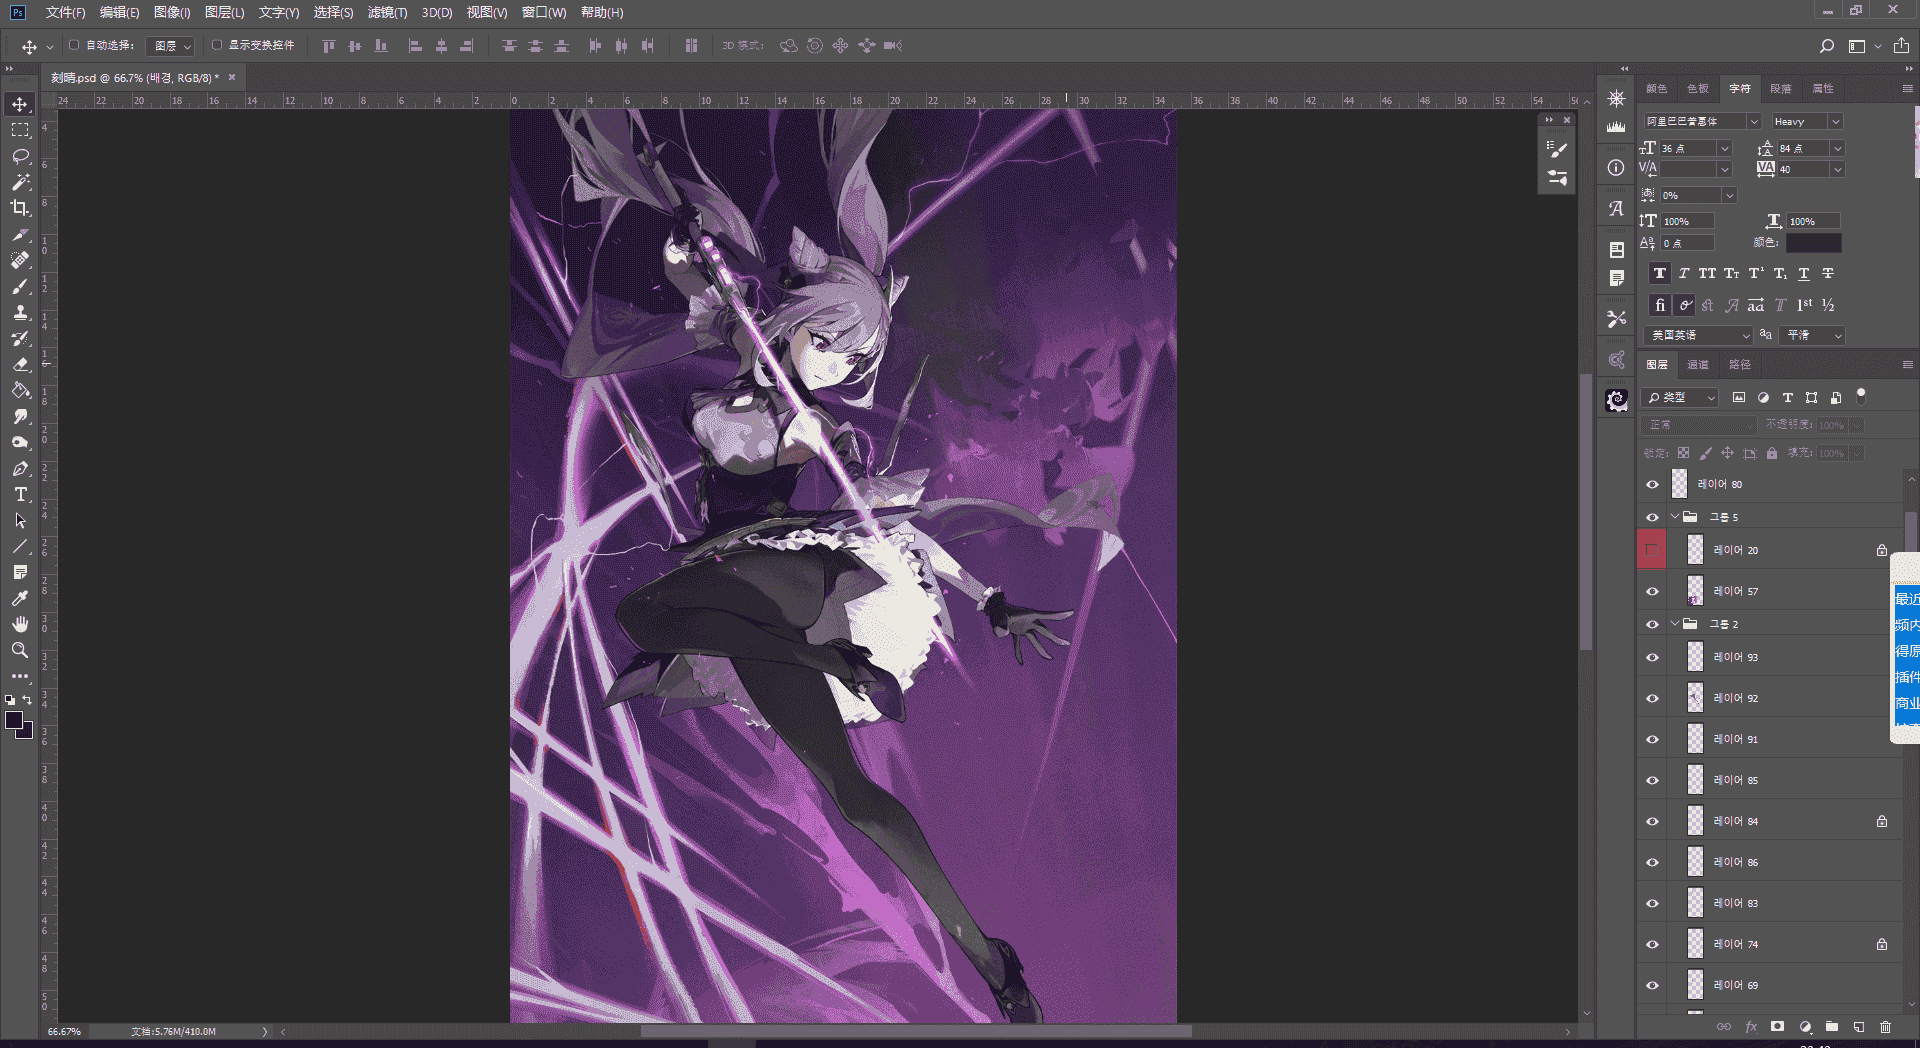Select the Lasso tool
This screenshot has height=1048, width=1920.
(x=20, y=156)
